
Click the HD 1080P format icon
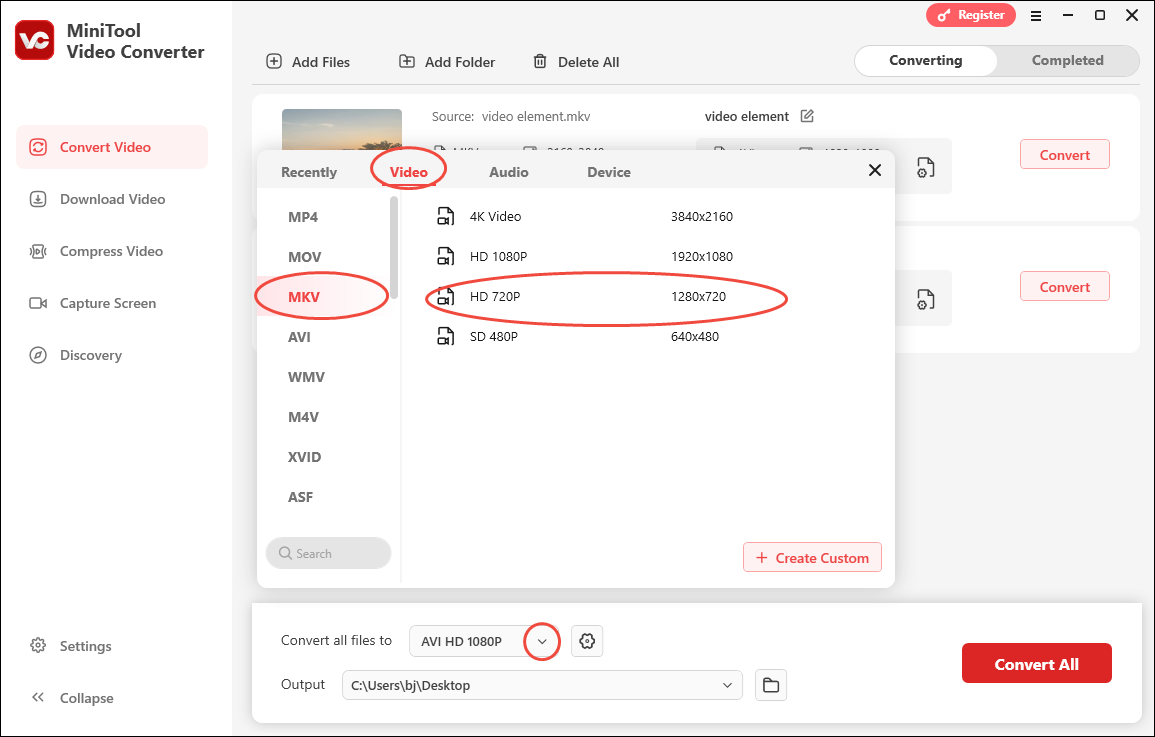tap(446, 256)
